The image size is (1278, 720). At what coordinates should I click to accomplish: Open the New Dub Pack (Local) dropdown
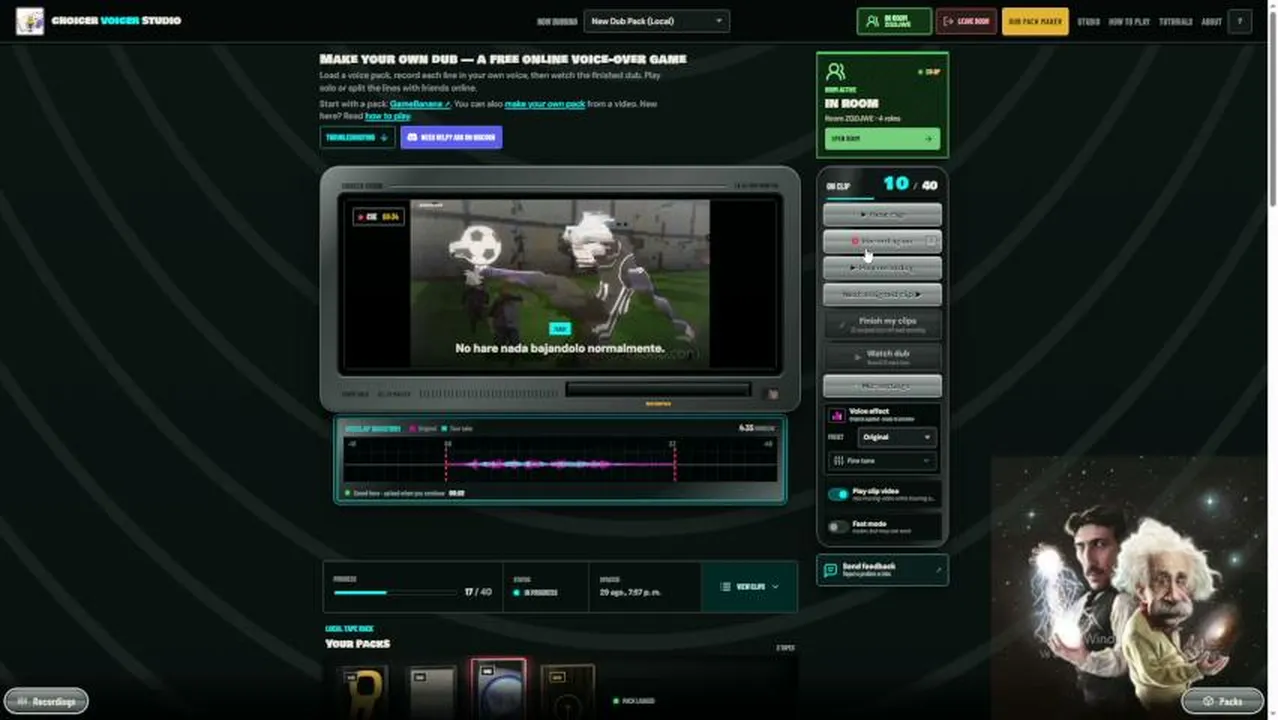[x=657, y=21]
